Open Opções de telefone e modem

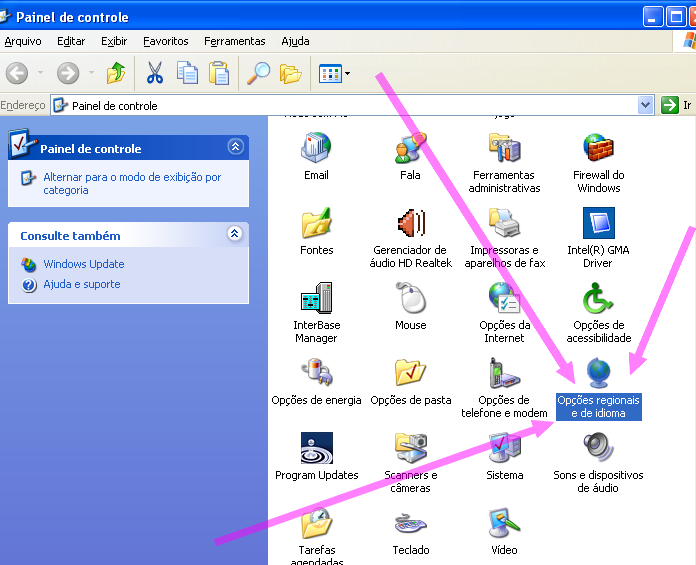504,372
